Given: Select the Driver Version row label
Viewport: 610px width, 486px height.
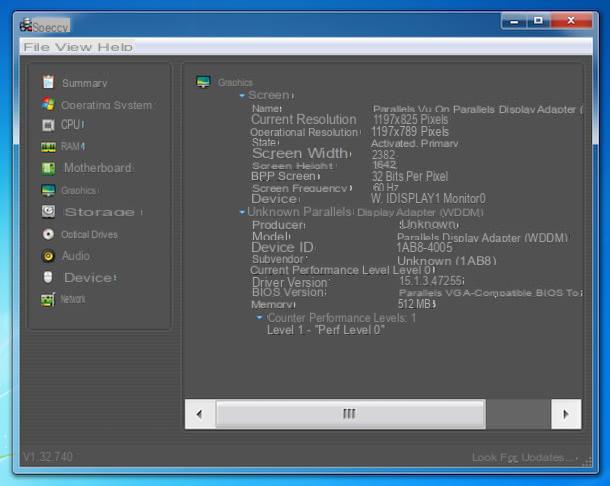Looking at the screenshot, I should point(290,282).
